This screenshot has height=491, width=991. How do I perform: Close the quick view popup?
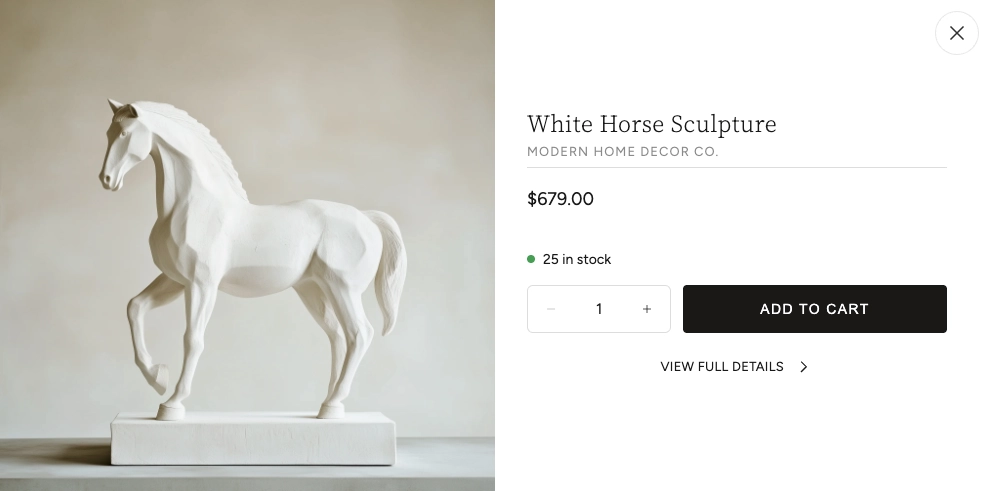956,33
